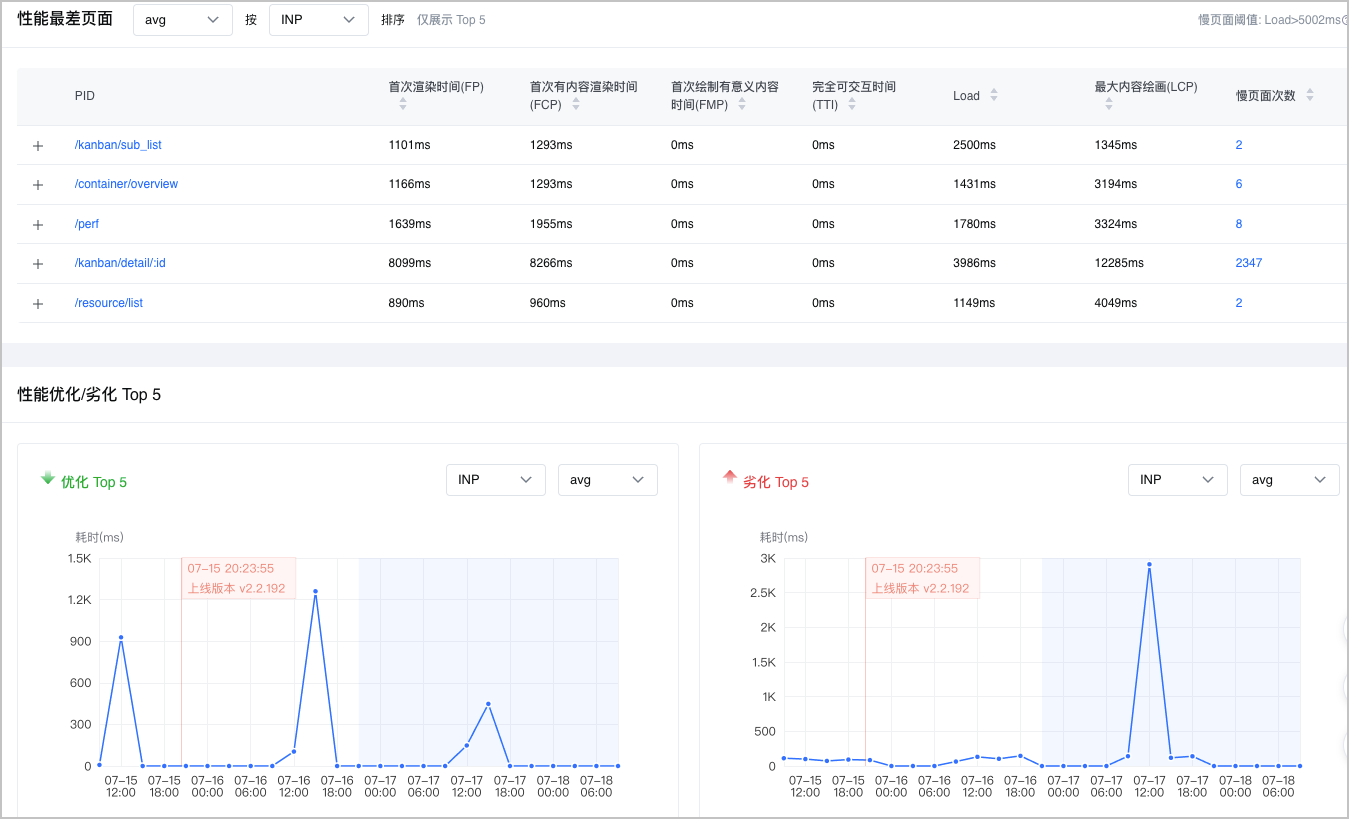Click the PID column header

click(85, 96)
